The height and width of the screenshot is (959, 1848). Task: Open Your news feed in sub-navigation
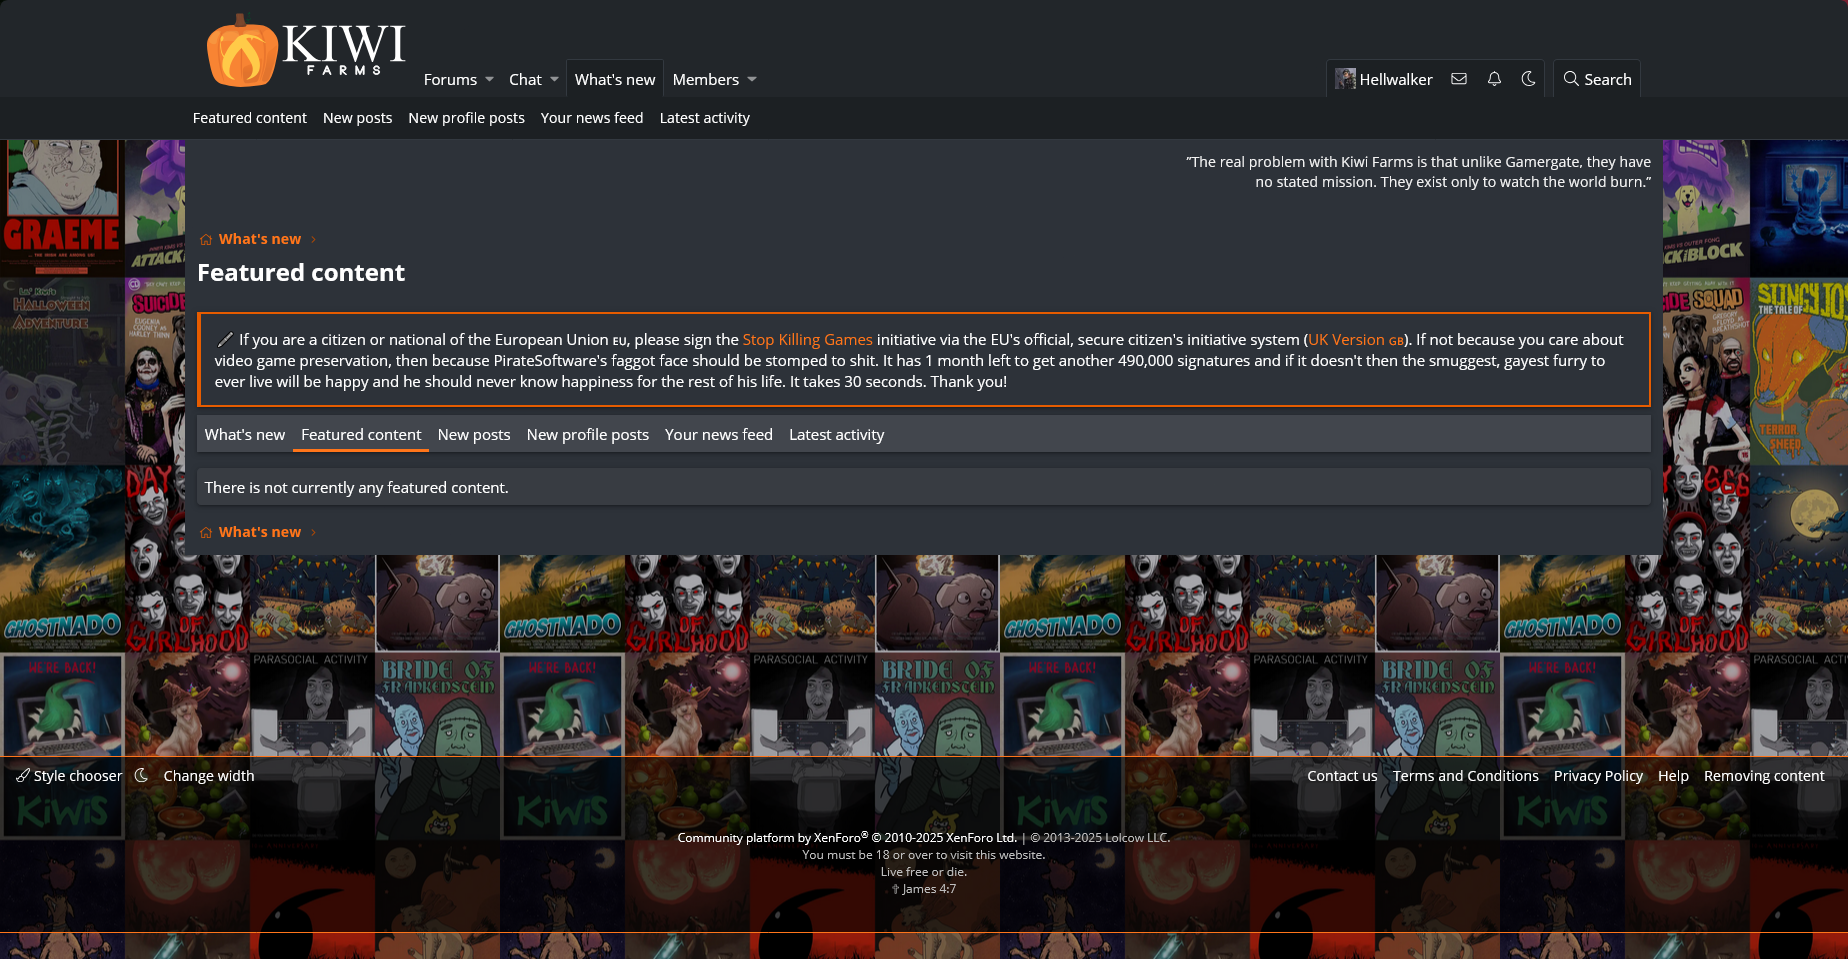(x=592, y=118)
